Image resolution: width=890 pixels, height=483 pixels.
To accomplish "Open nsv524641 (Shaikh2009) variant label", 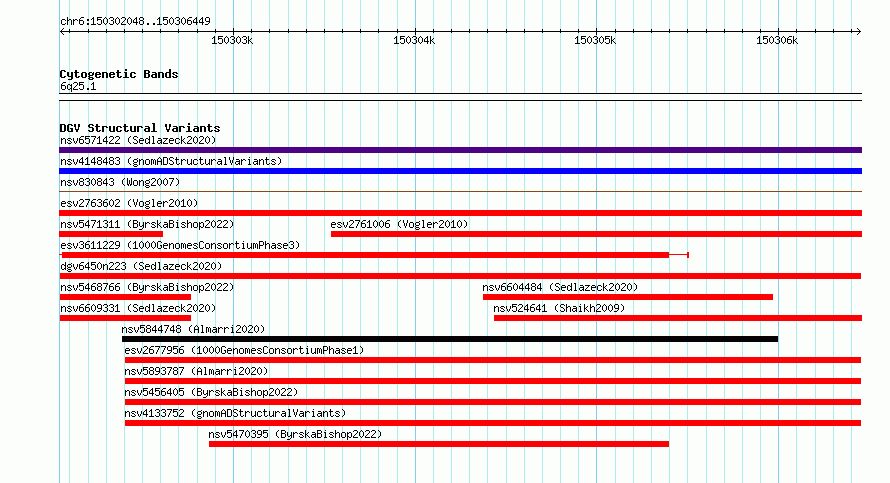I will point(559,308).
